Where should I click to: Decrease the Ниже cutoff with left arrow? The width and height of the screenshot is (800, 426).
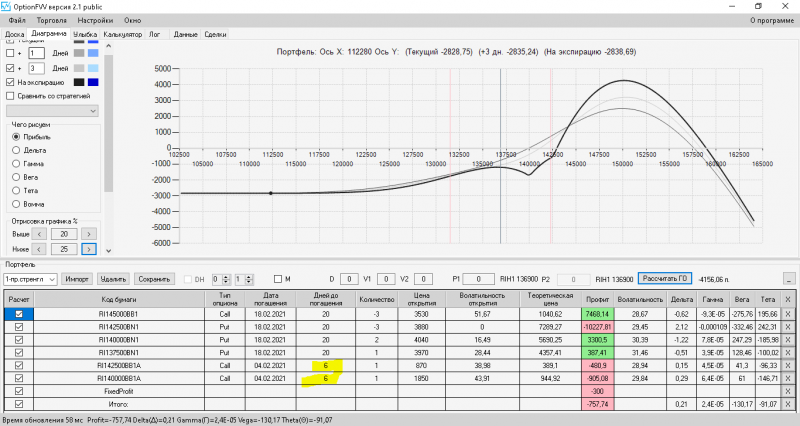(x=39, y=249)
